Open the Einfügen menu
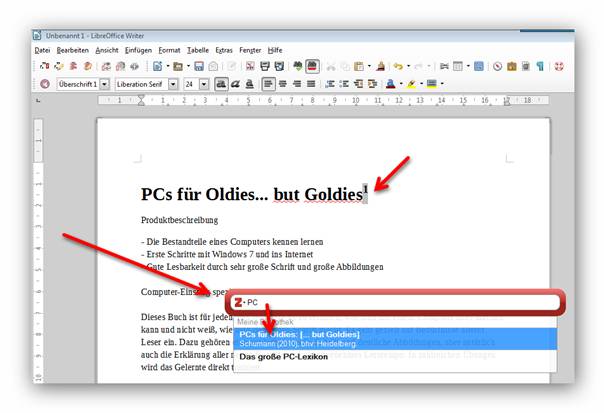Image resolution: width=604 pixels, height=413 pixels. point(138,50)
